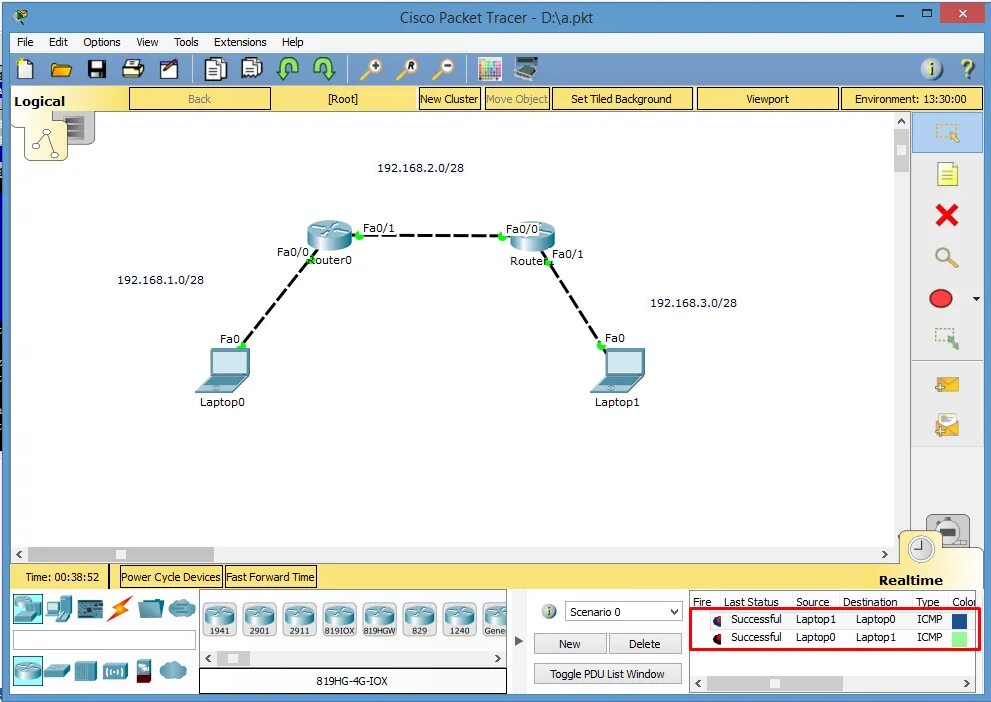Open the File menu
Screen dimensions: 991x702
pyautogui.click(x=25, y=42)
